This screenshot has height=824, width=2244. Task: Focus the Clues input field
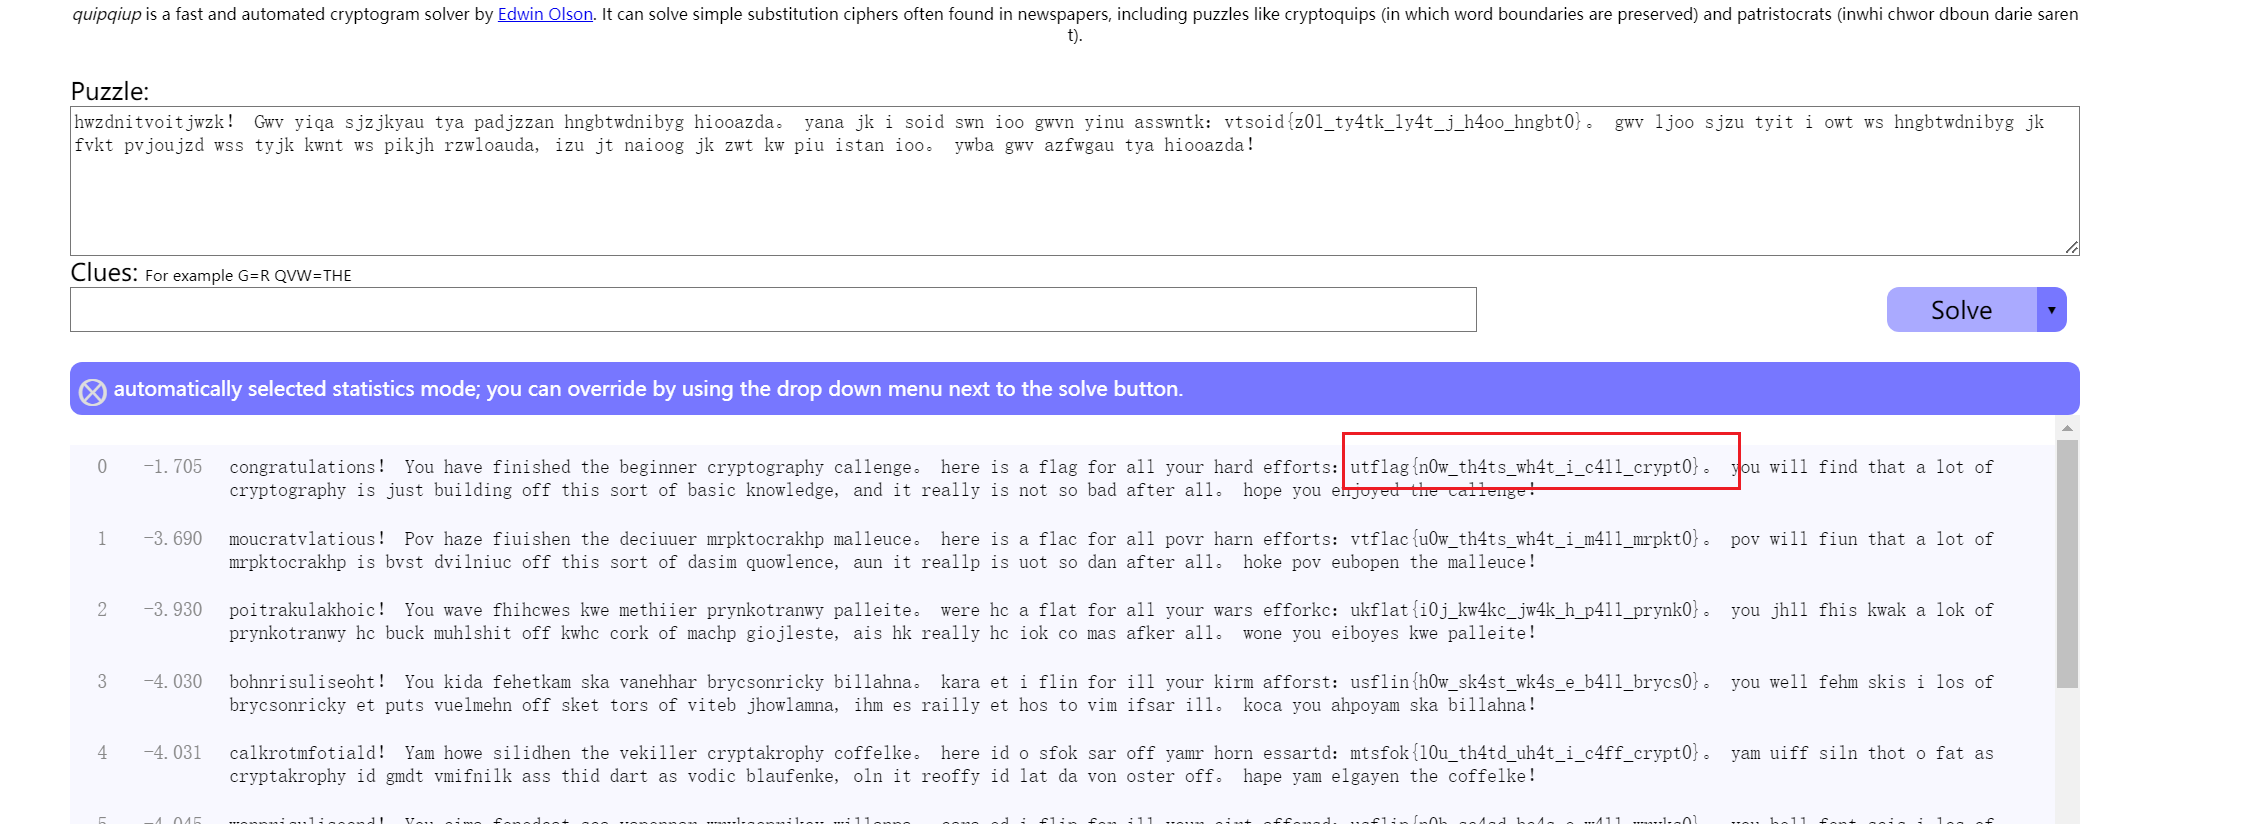773,310
